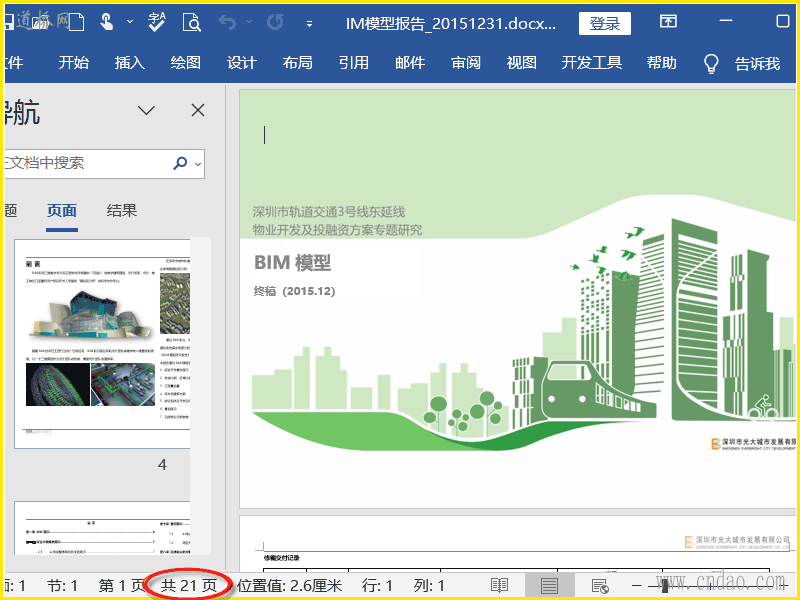This screenshot has width=800, height=600.
Task: Click zoom out minus button
Action: click(x=636, y=586)
